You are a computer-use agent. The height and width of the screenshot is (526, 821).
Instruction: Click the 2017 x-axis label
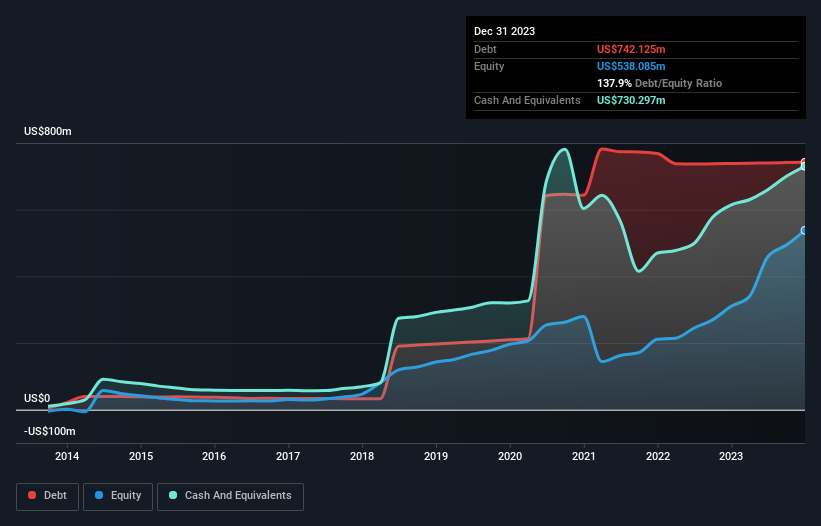[x=288, y=456]
